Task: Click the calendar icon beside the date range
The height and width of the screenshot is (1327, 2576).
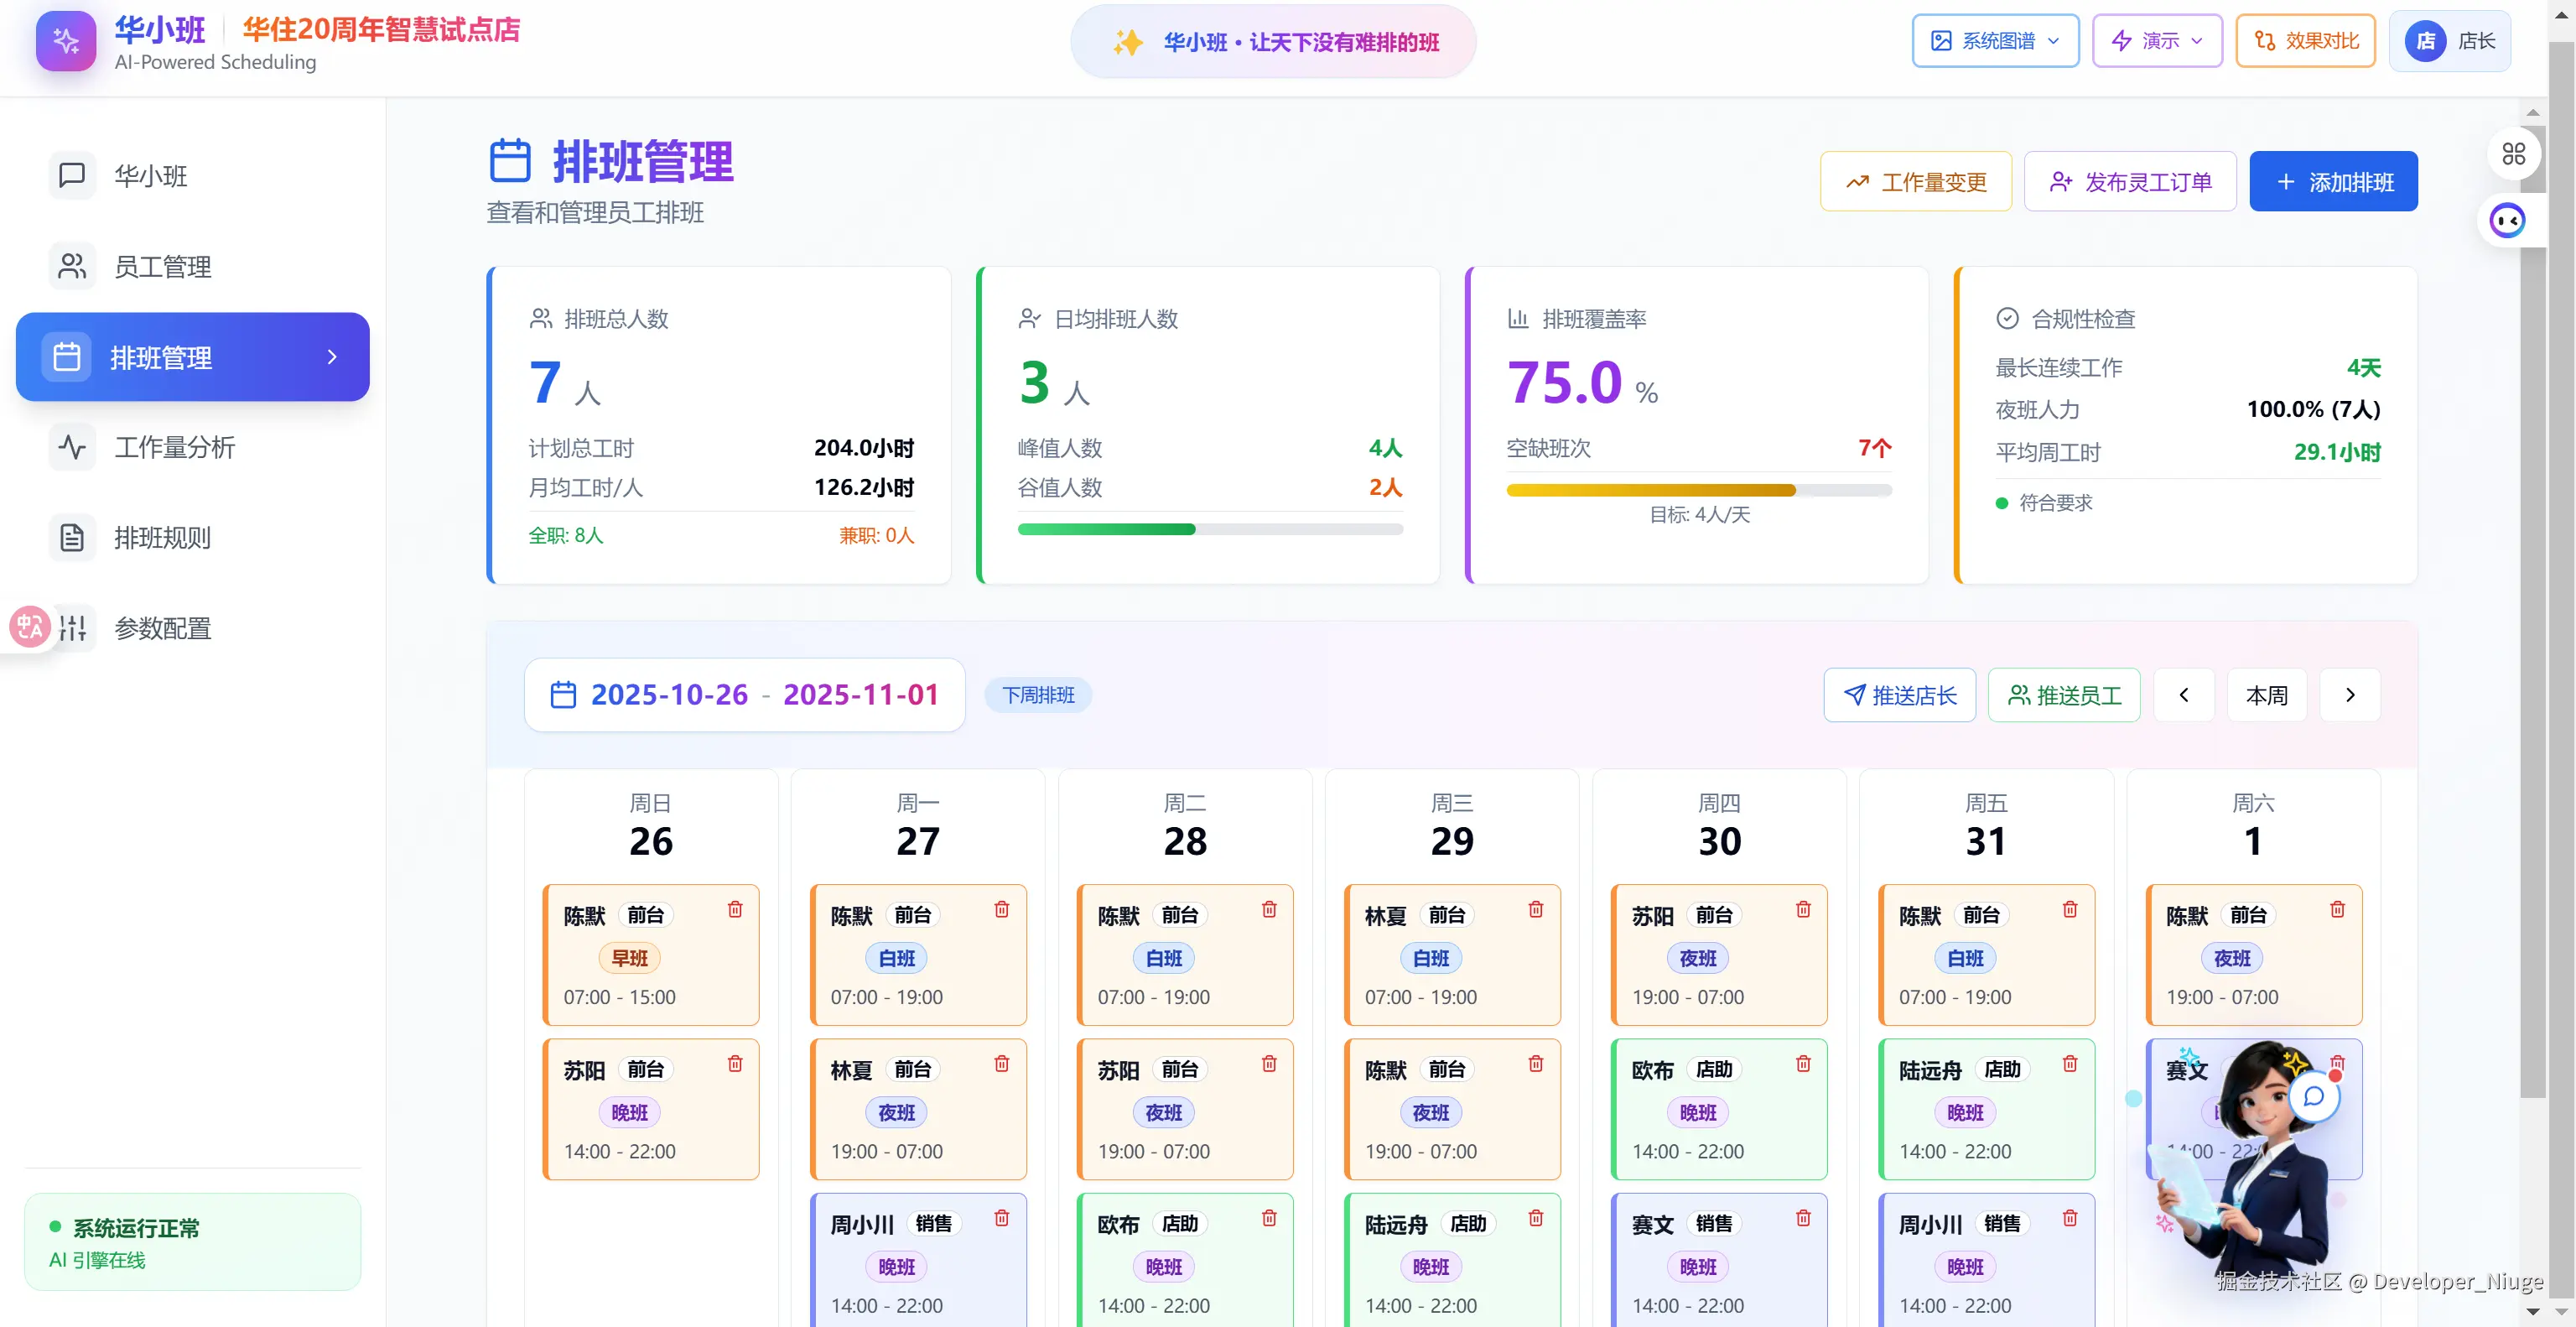Action: 563,694
